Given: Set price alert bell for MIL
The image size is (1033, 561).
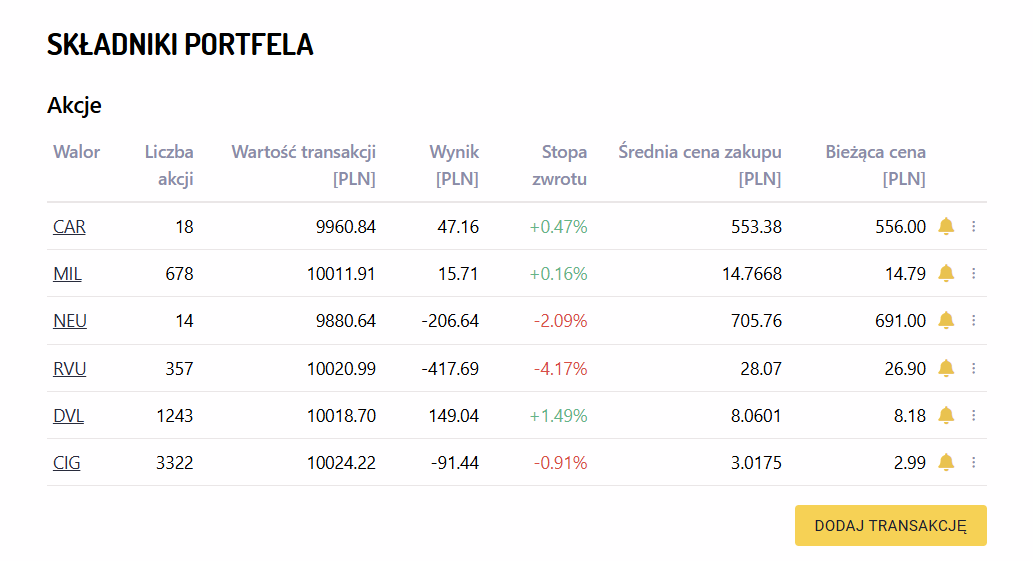Looking at the screenshot, I should tap(946, 273).
